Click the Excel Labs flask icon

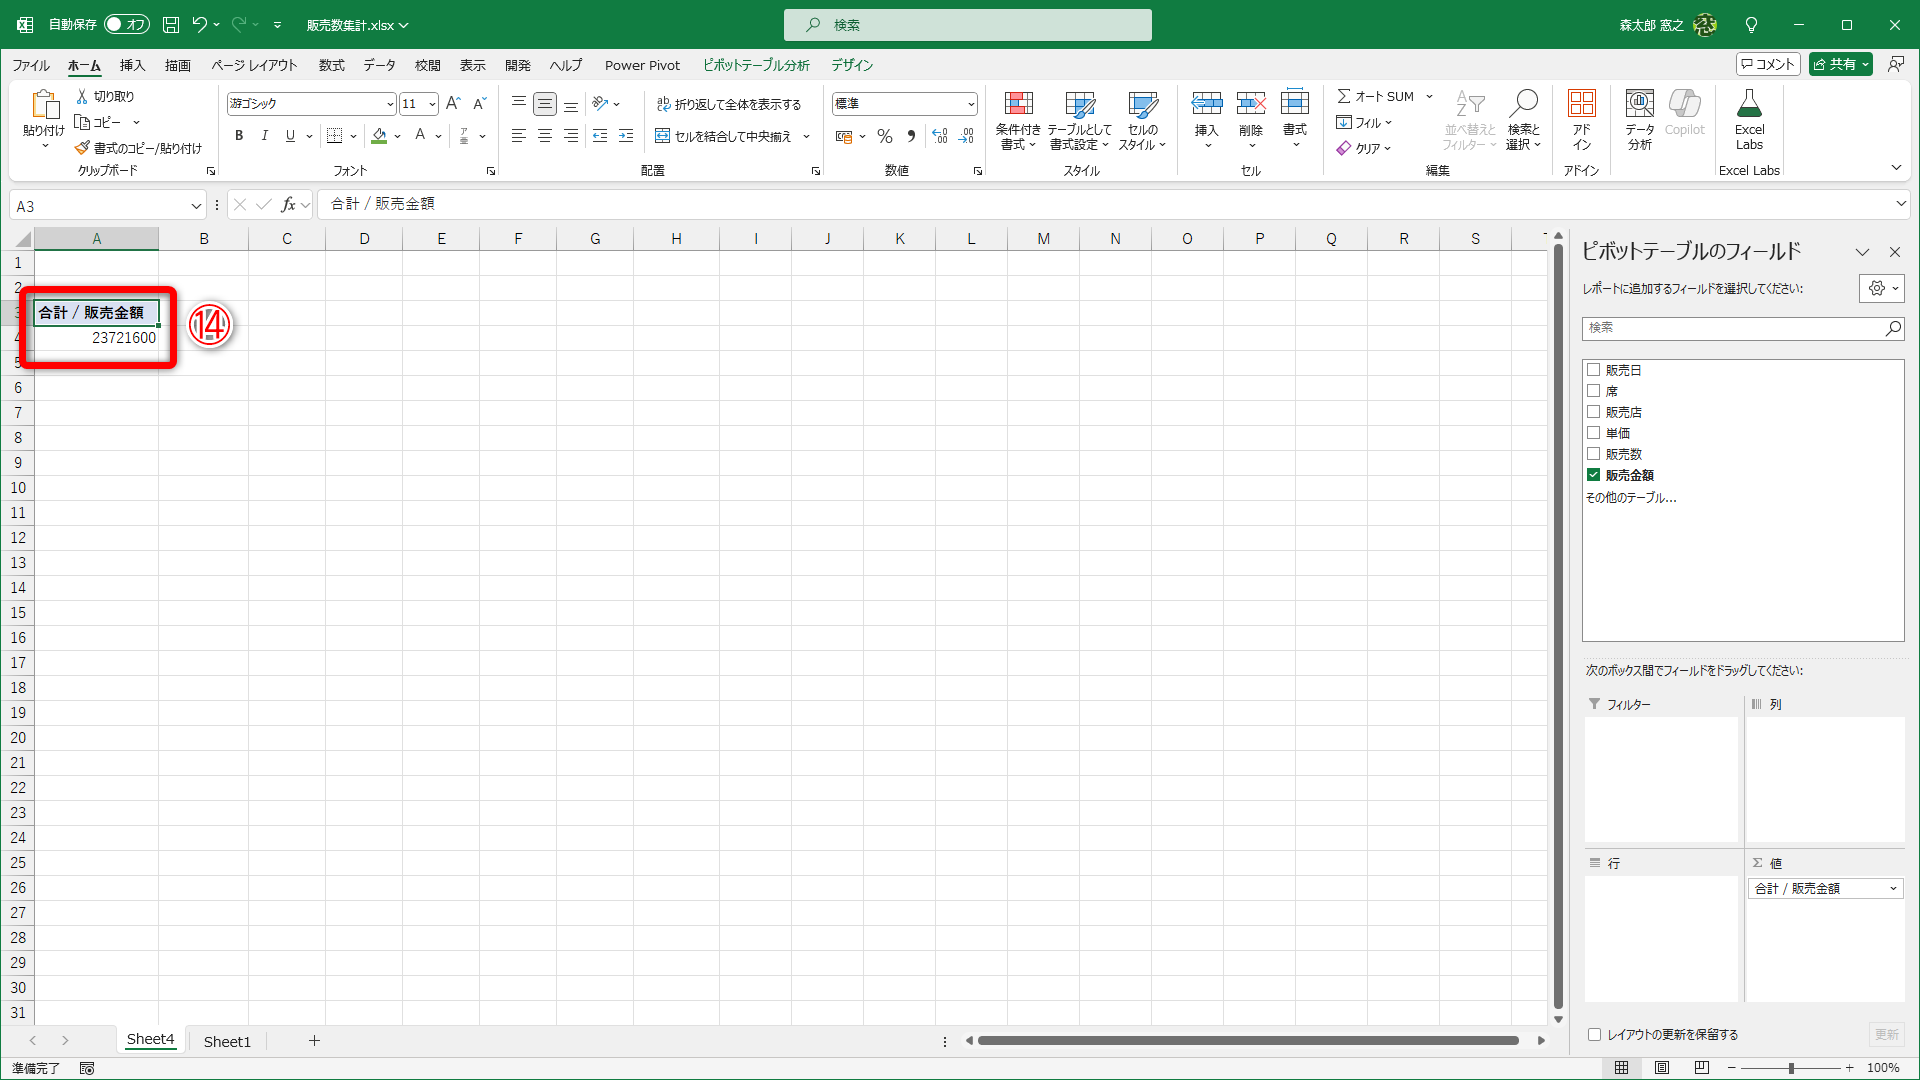tap(1749, 104)
